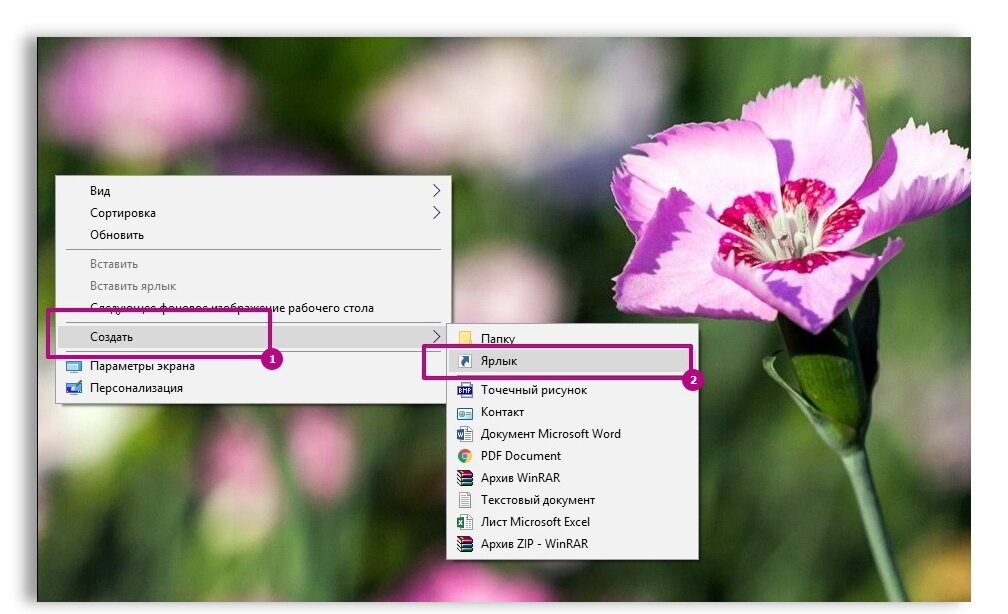
Task: Click the Chrome icon beside PDF Document
Action: [x=465, y=456]
